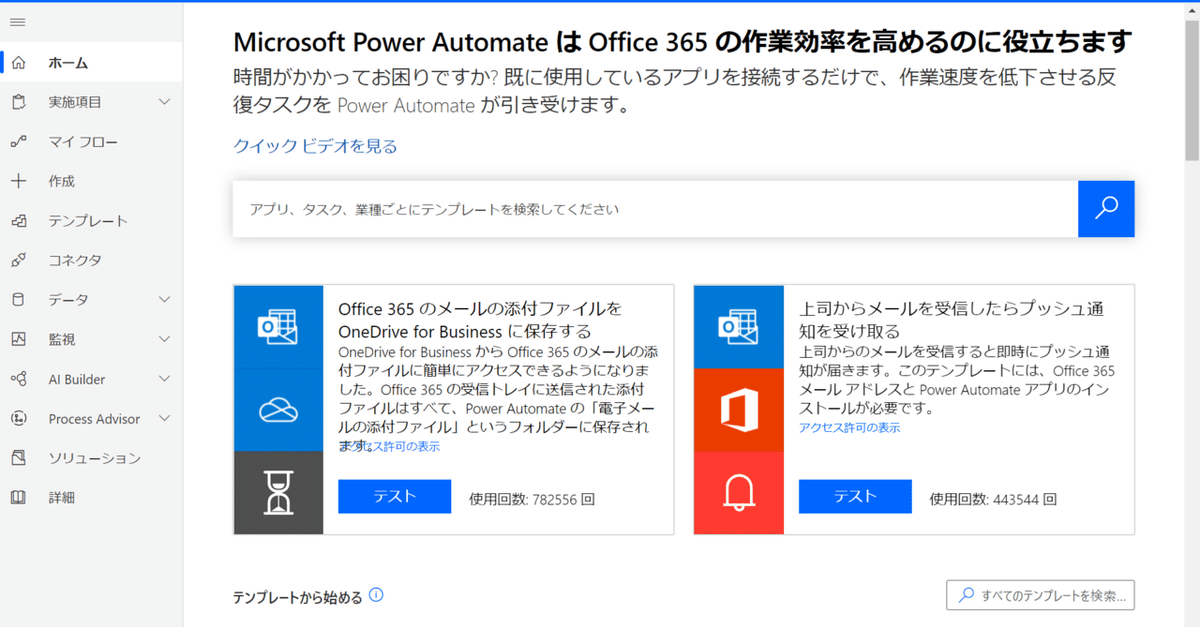Click the マイ フロー flow icon
This screenshot has width=1200, height=627.
(x=18, y=142)
